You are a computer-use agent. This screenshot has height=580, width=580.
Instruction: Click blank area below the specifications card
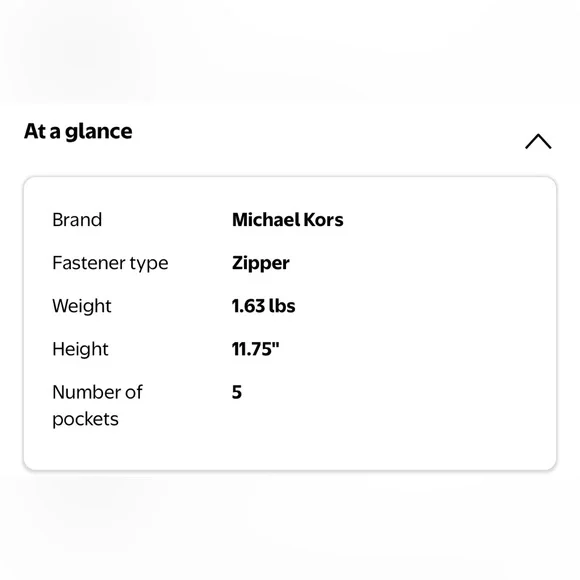290,525
